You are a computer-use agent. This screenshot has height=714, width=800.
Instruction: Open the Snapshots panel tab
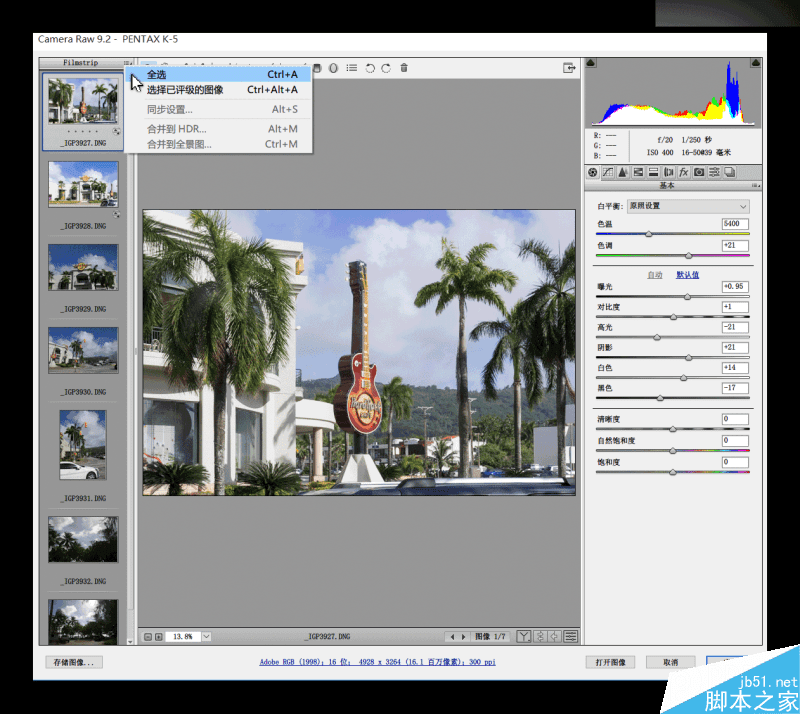(x=730, y=173)
